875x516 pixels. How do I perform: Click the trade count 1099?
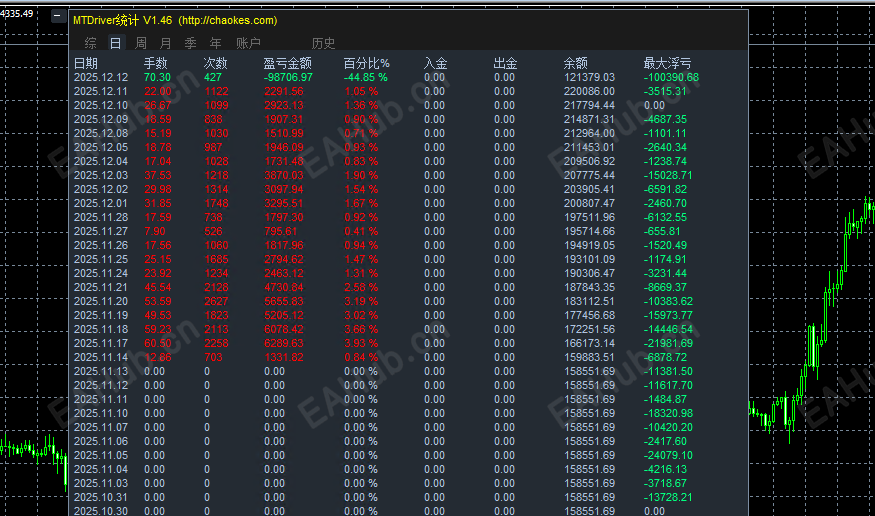pos(217,105)
